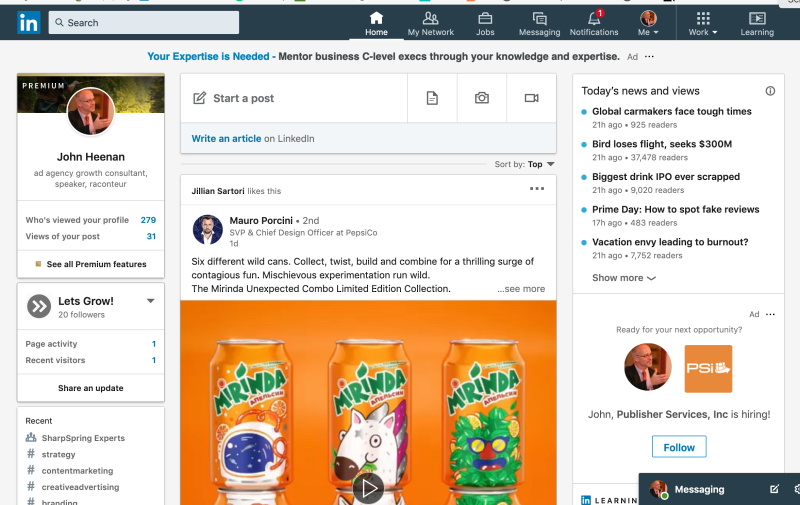The width and height of the screenshot is (800, 505).
Task: Click Share an update
Action: tap(91, 388)
